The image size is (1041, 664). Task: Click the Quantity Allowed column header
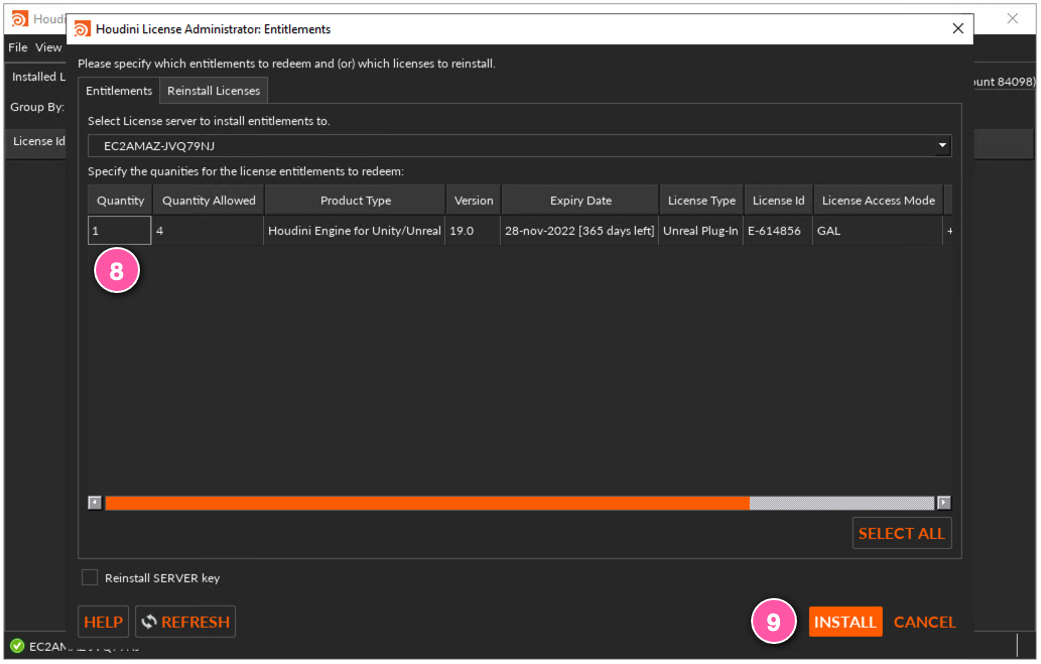(x=208, y=201)
